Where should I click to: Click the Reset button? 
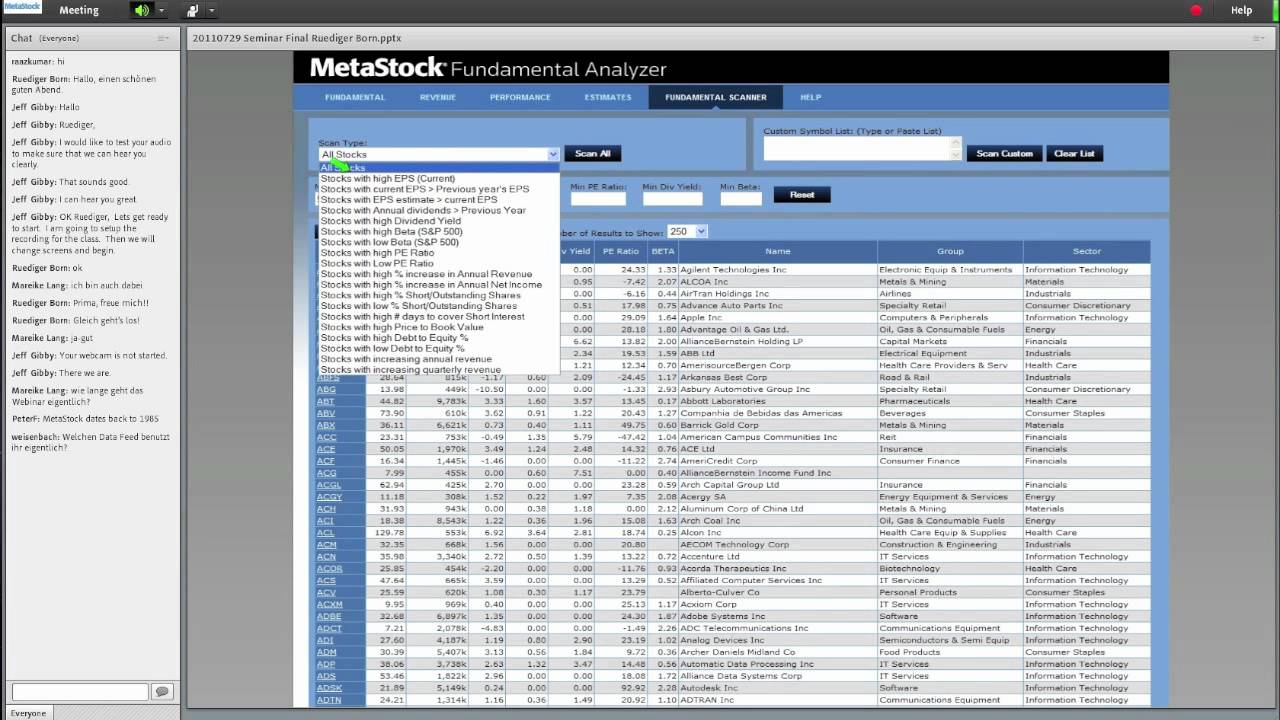pyautogui.click(x=802, y=194)
